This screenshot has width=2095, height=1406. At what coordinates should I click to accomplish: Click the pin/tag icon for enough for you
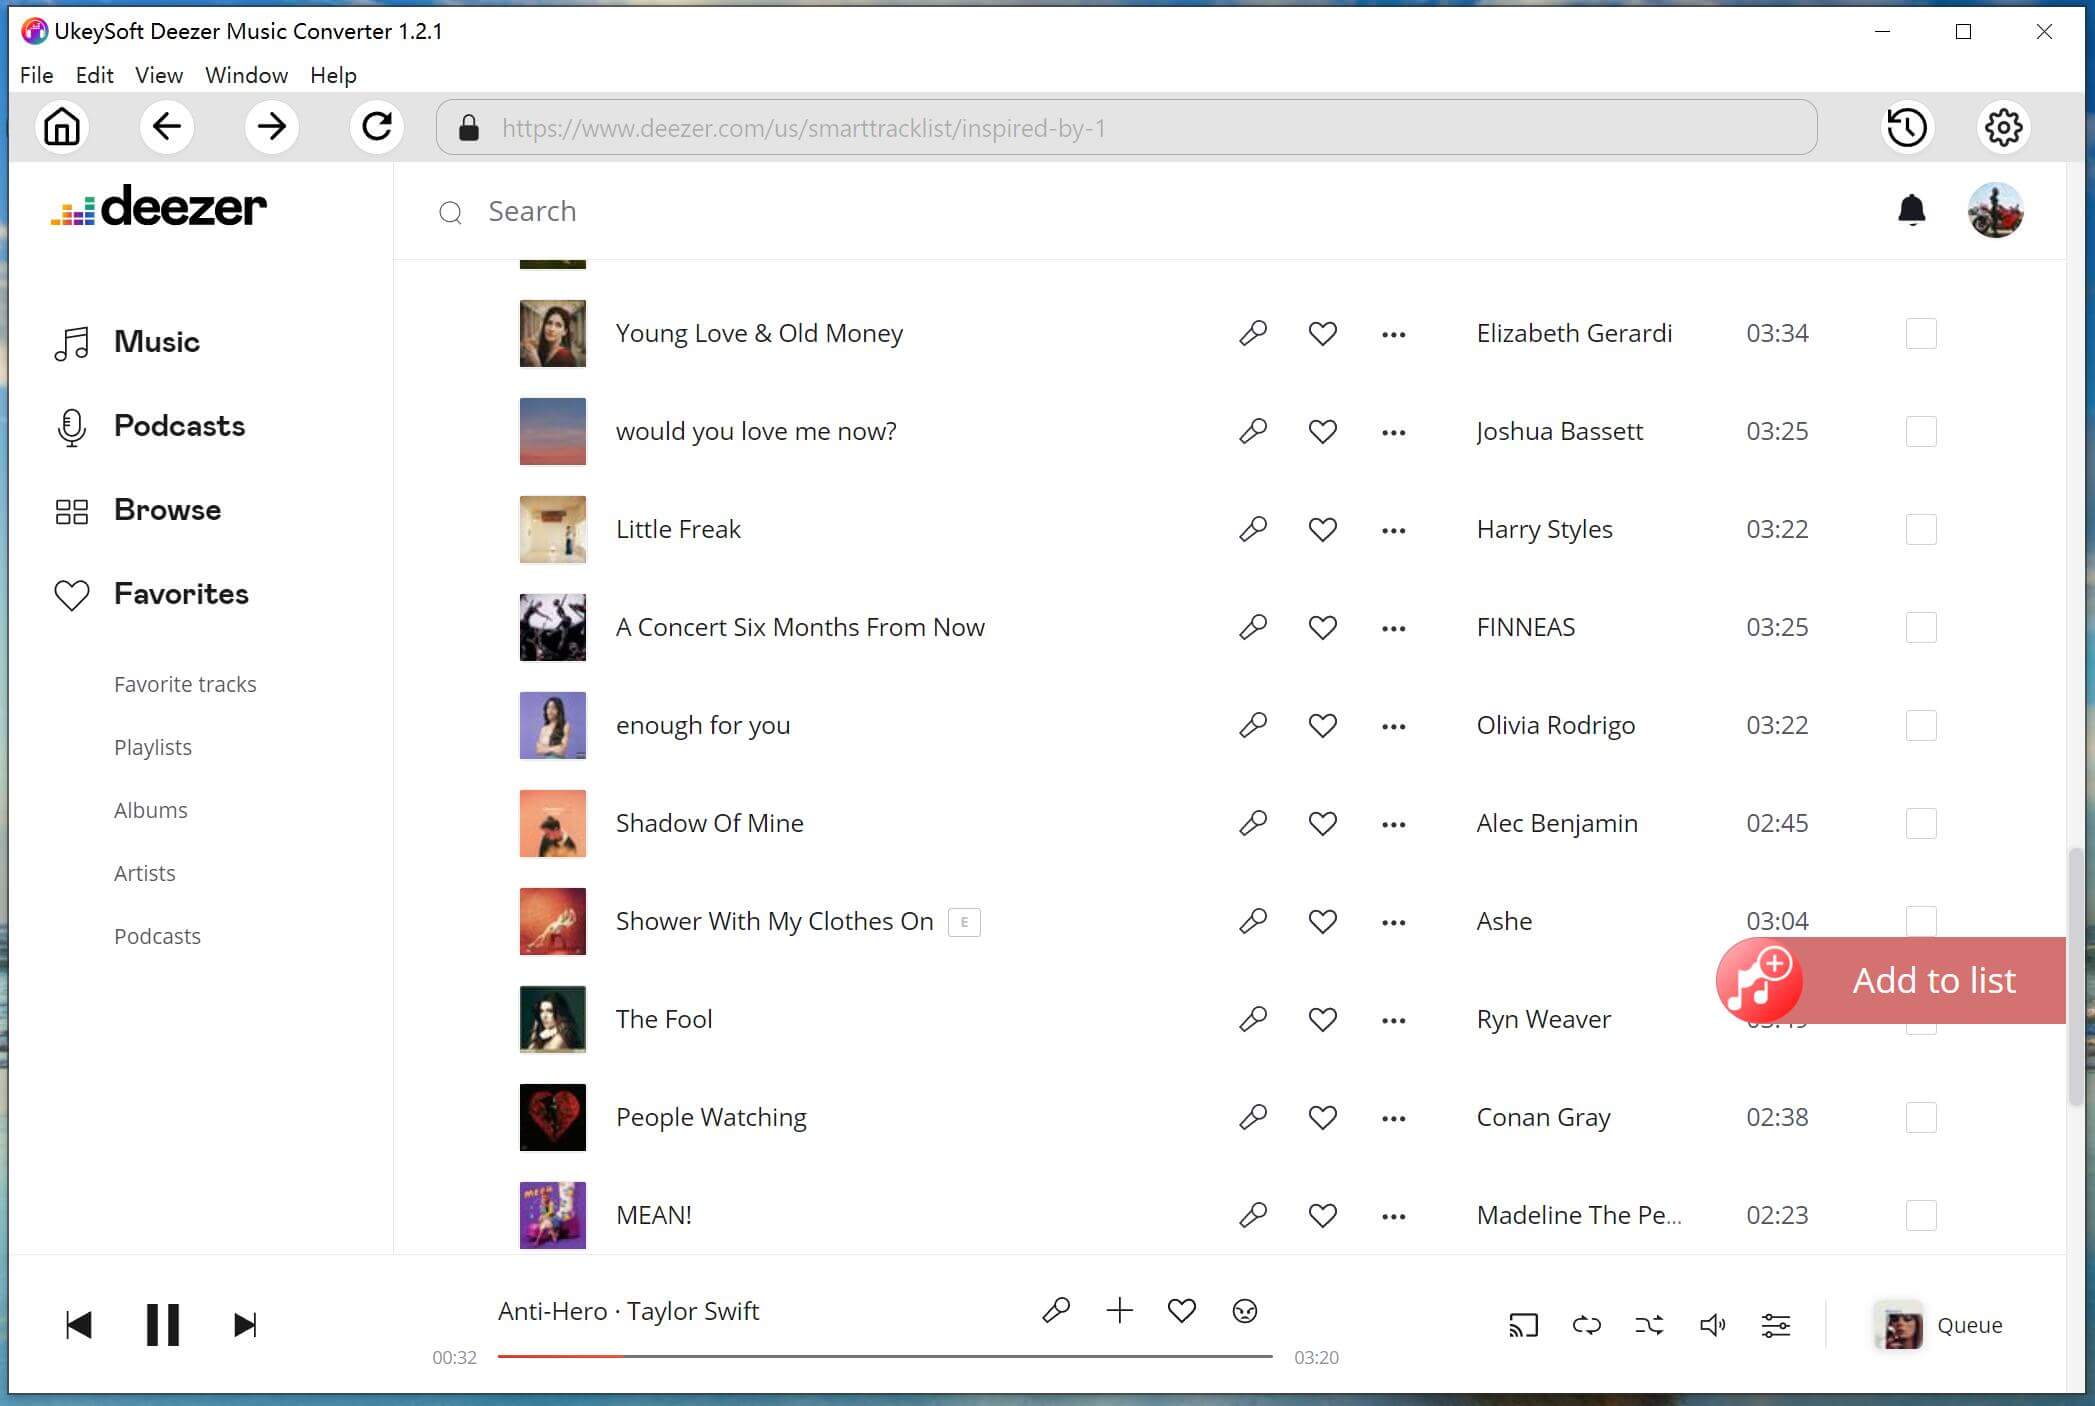[x=1252, y=723]
